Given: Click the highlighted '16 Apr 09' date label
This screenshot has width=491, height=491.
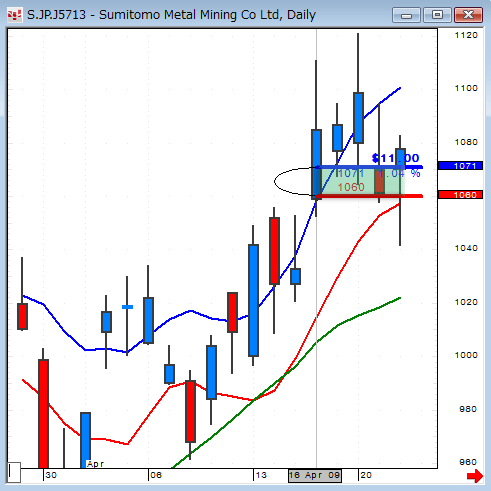Looking at the screenshot, I should (x=315, y=475).
